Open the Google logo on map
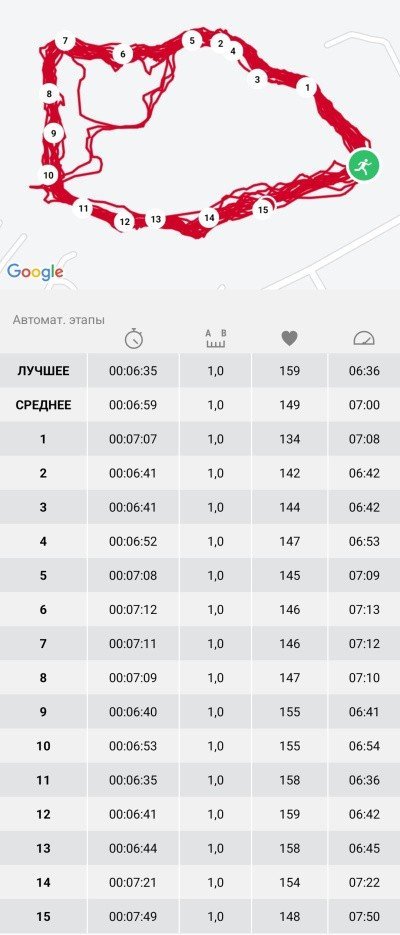This screenshot has height=935, width=400. [x=35, y=272]
